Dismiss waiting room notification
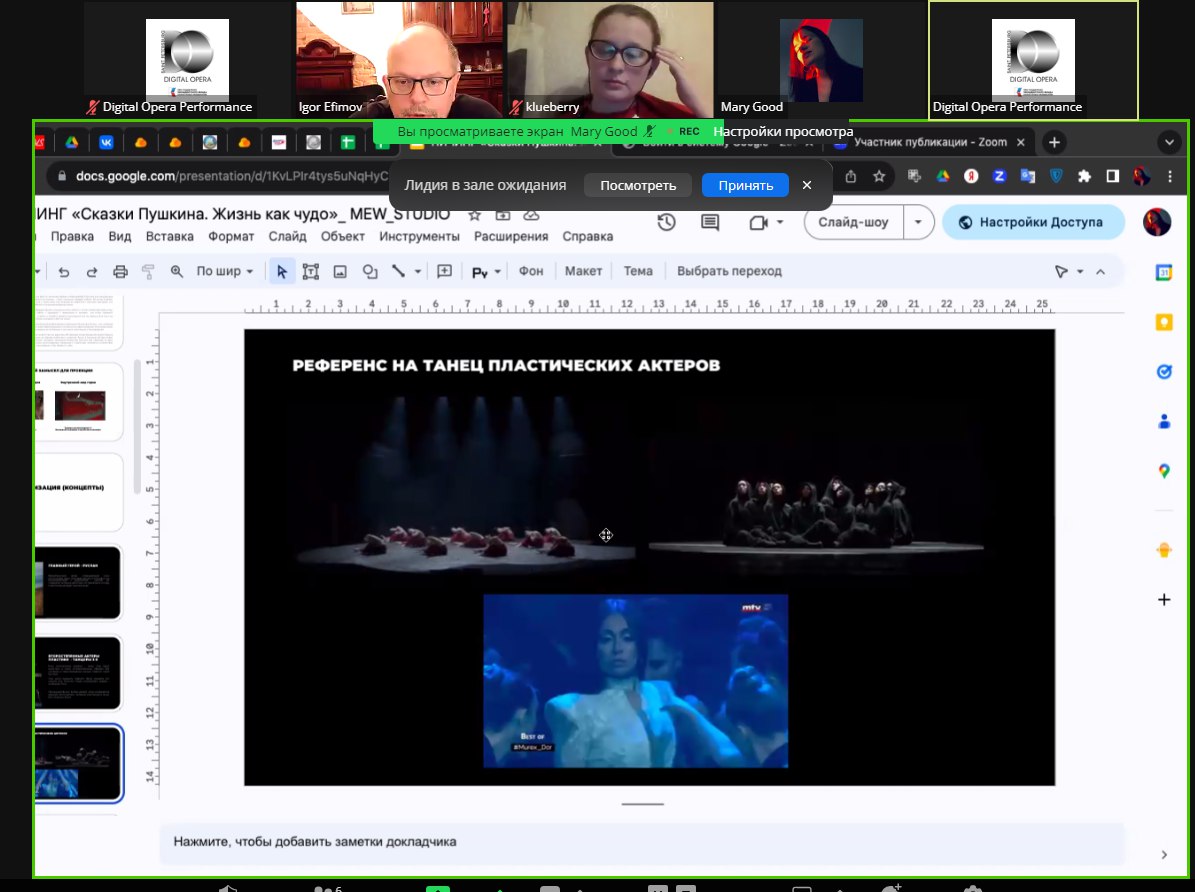Image resolution: width=1195 pixels, height=892 pixels. [x=806, y=185]
